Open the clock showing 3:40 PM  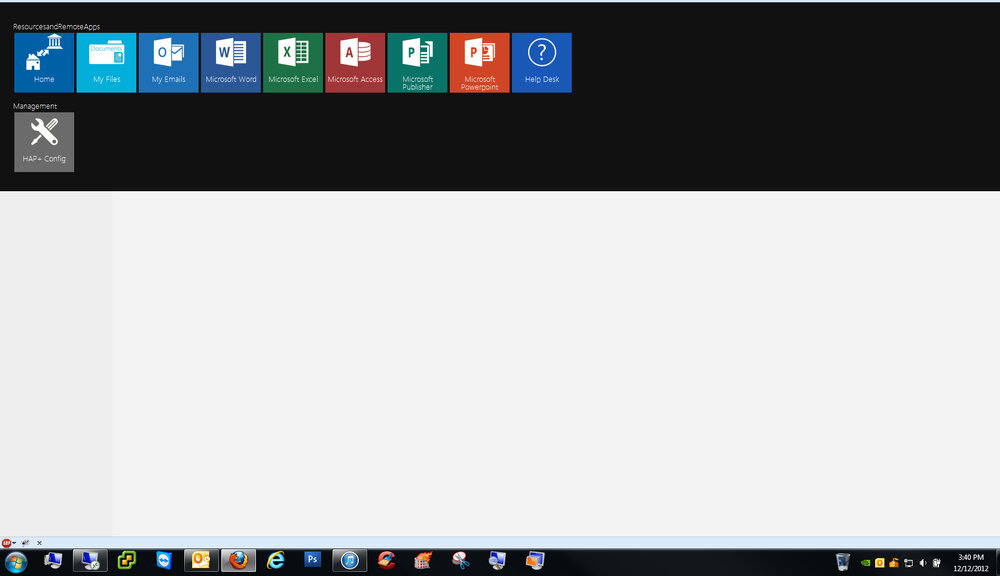point(971,563)
